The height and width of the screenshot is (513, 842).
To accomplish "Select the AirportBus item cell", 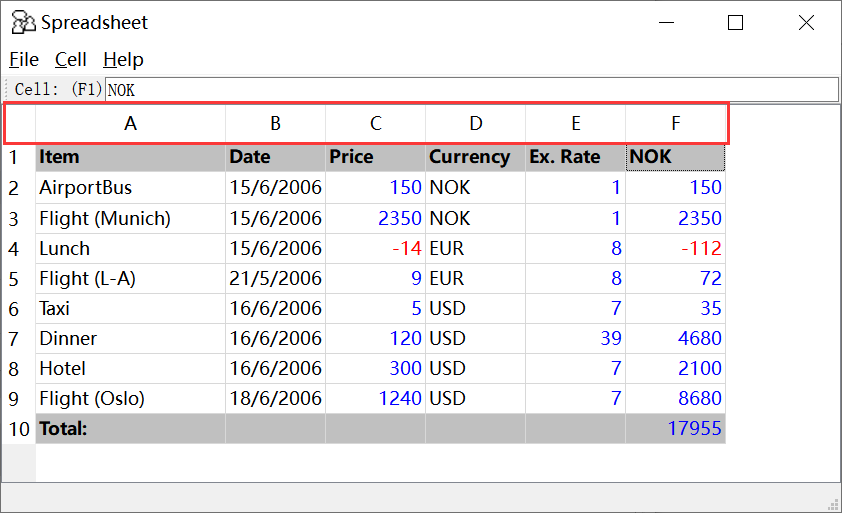I will point(130,188).
